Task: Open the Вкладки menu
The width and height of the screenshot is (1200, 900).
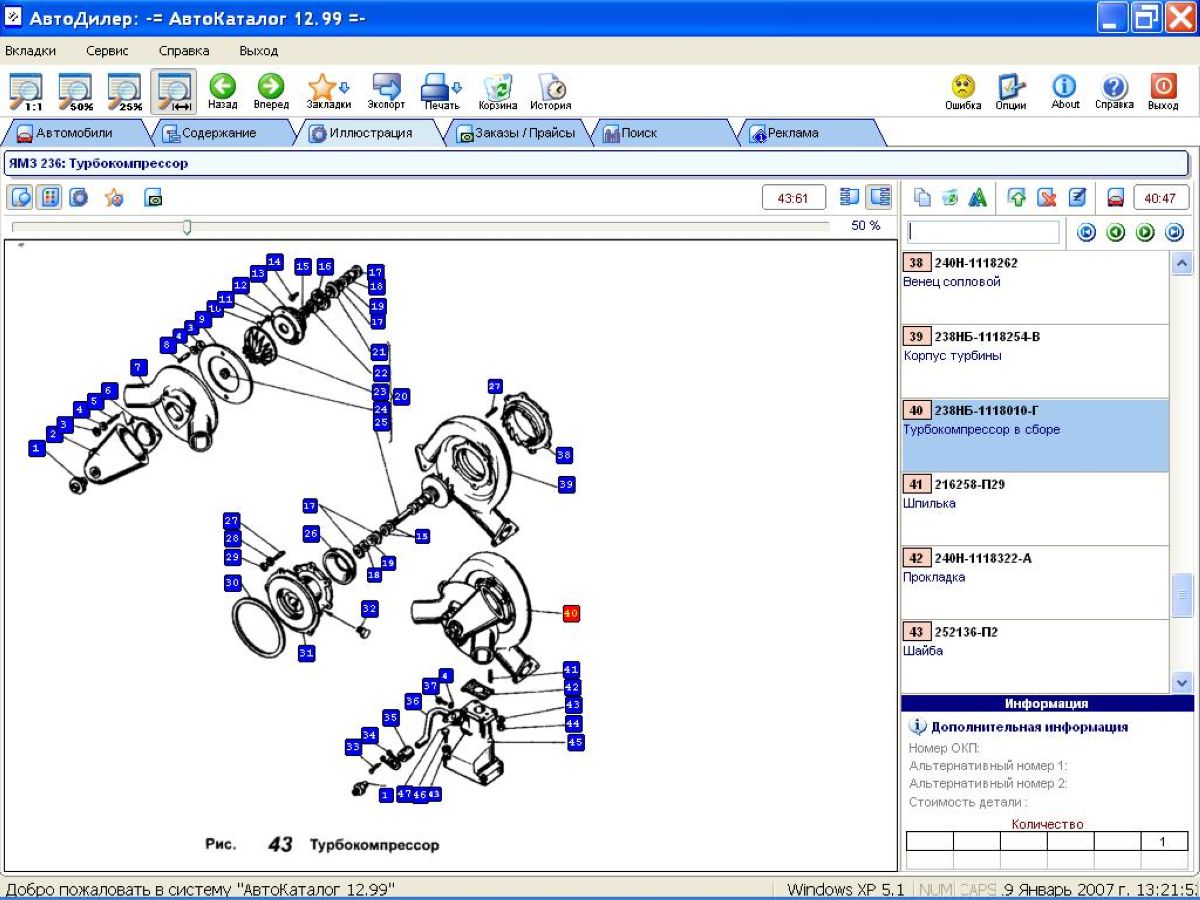Action: [31, 50]
